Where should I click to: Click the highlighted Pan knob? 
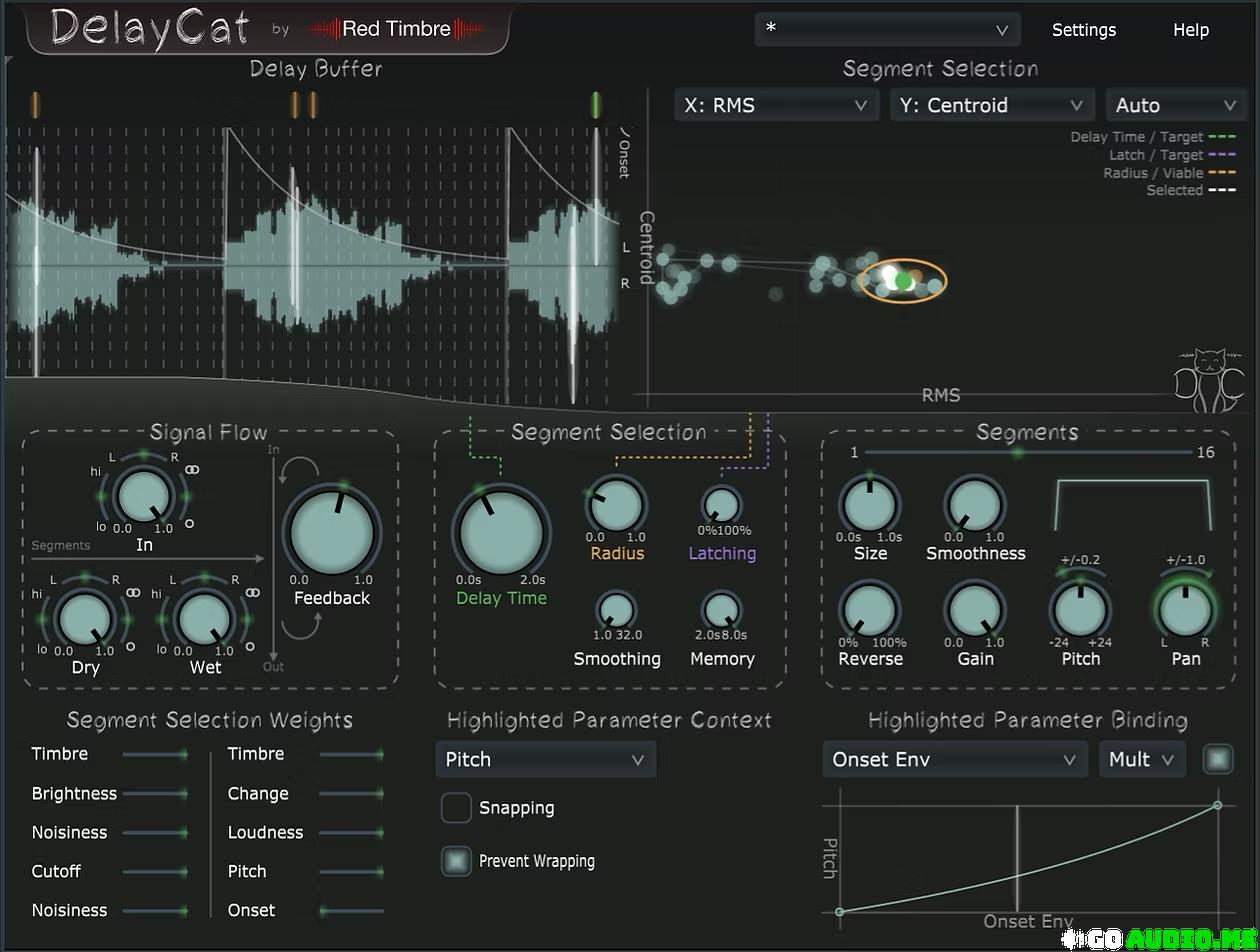[1186, 610]
